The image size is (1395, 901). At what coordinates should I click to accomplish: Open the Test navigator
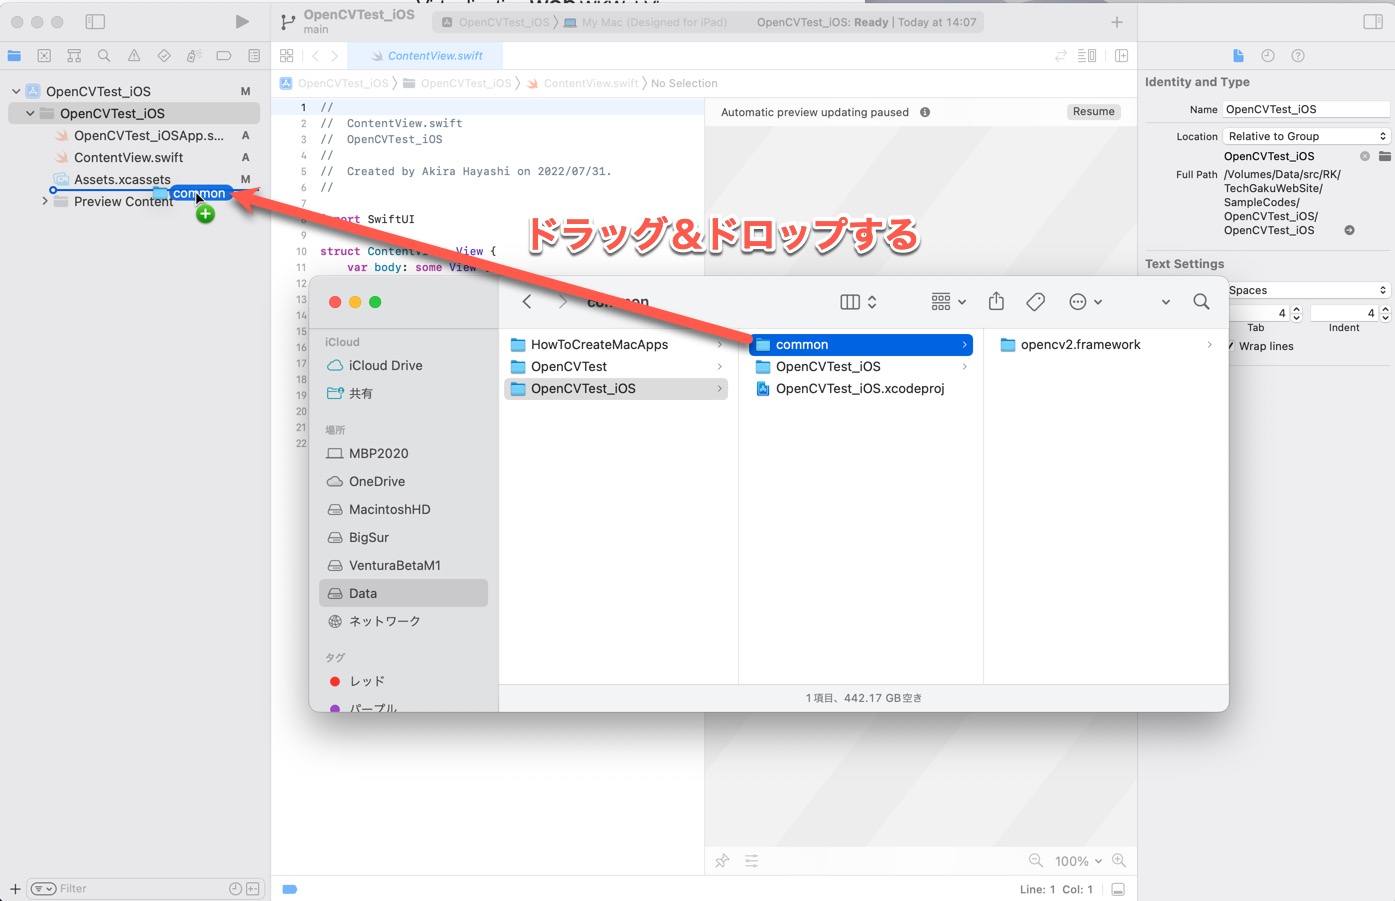click(x=164, y=56)
